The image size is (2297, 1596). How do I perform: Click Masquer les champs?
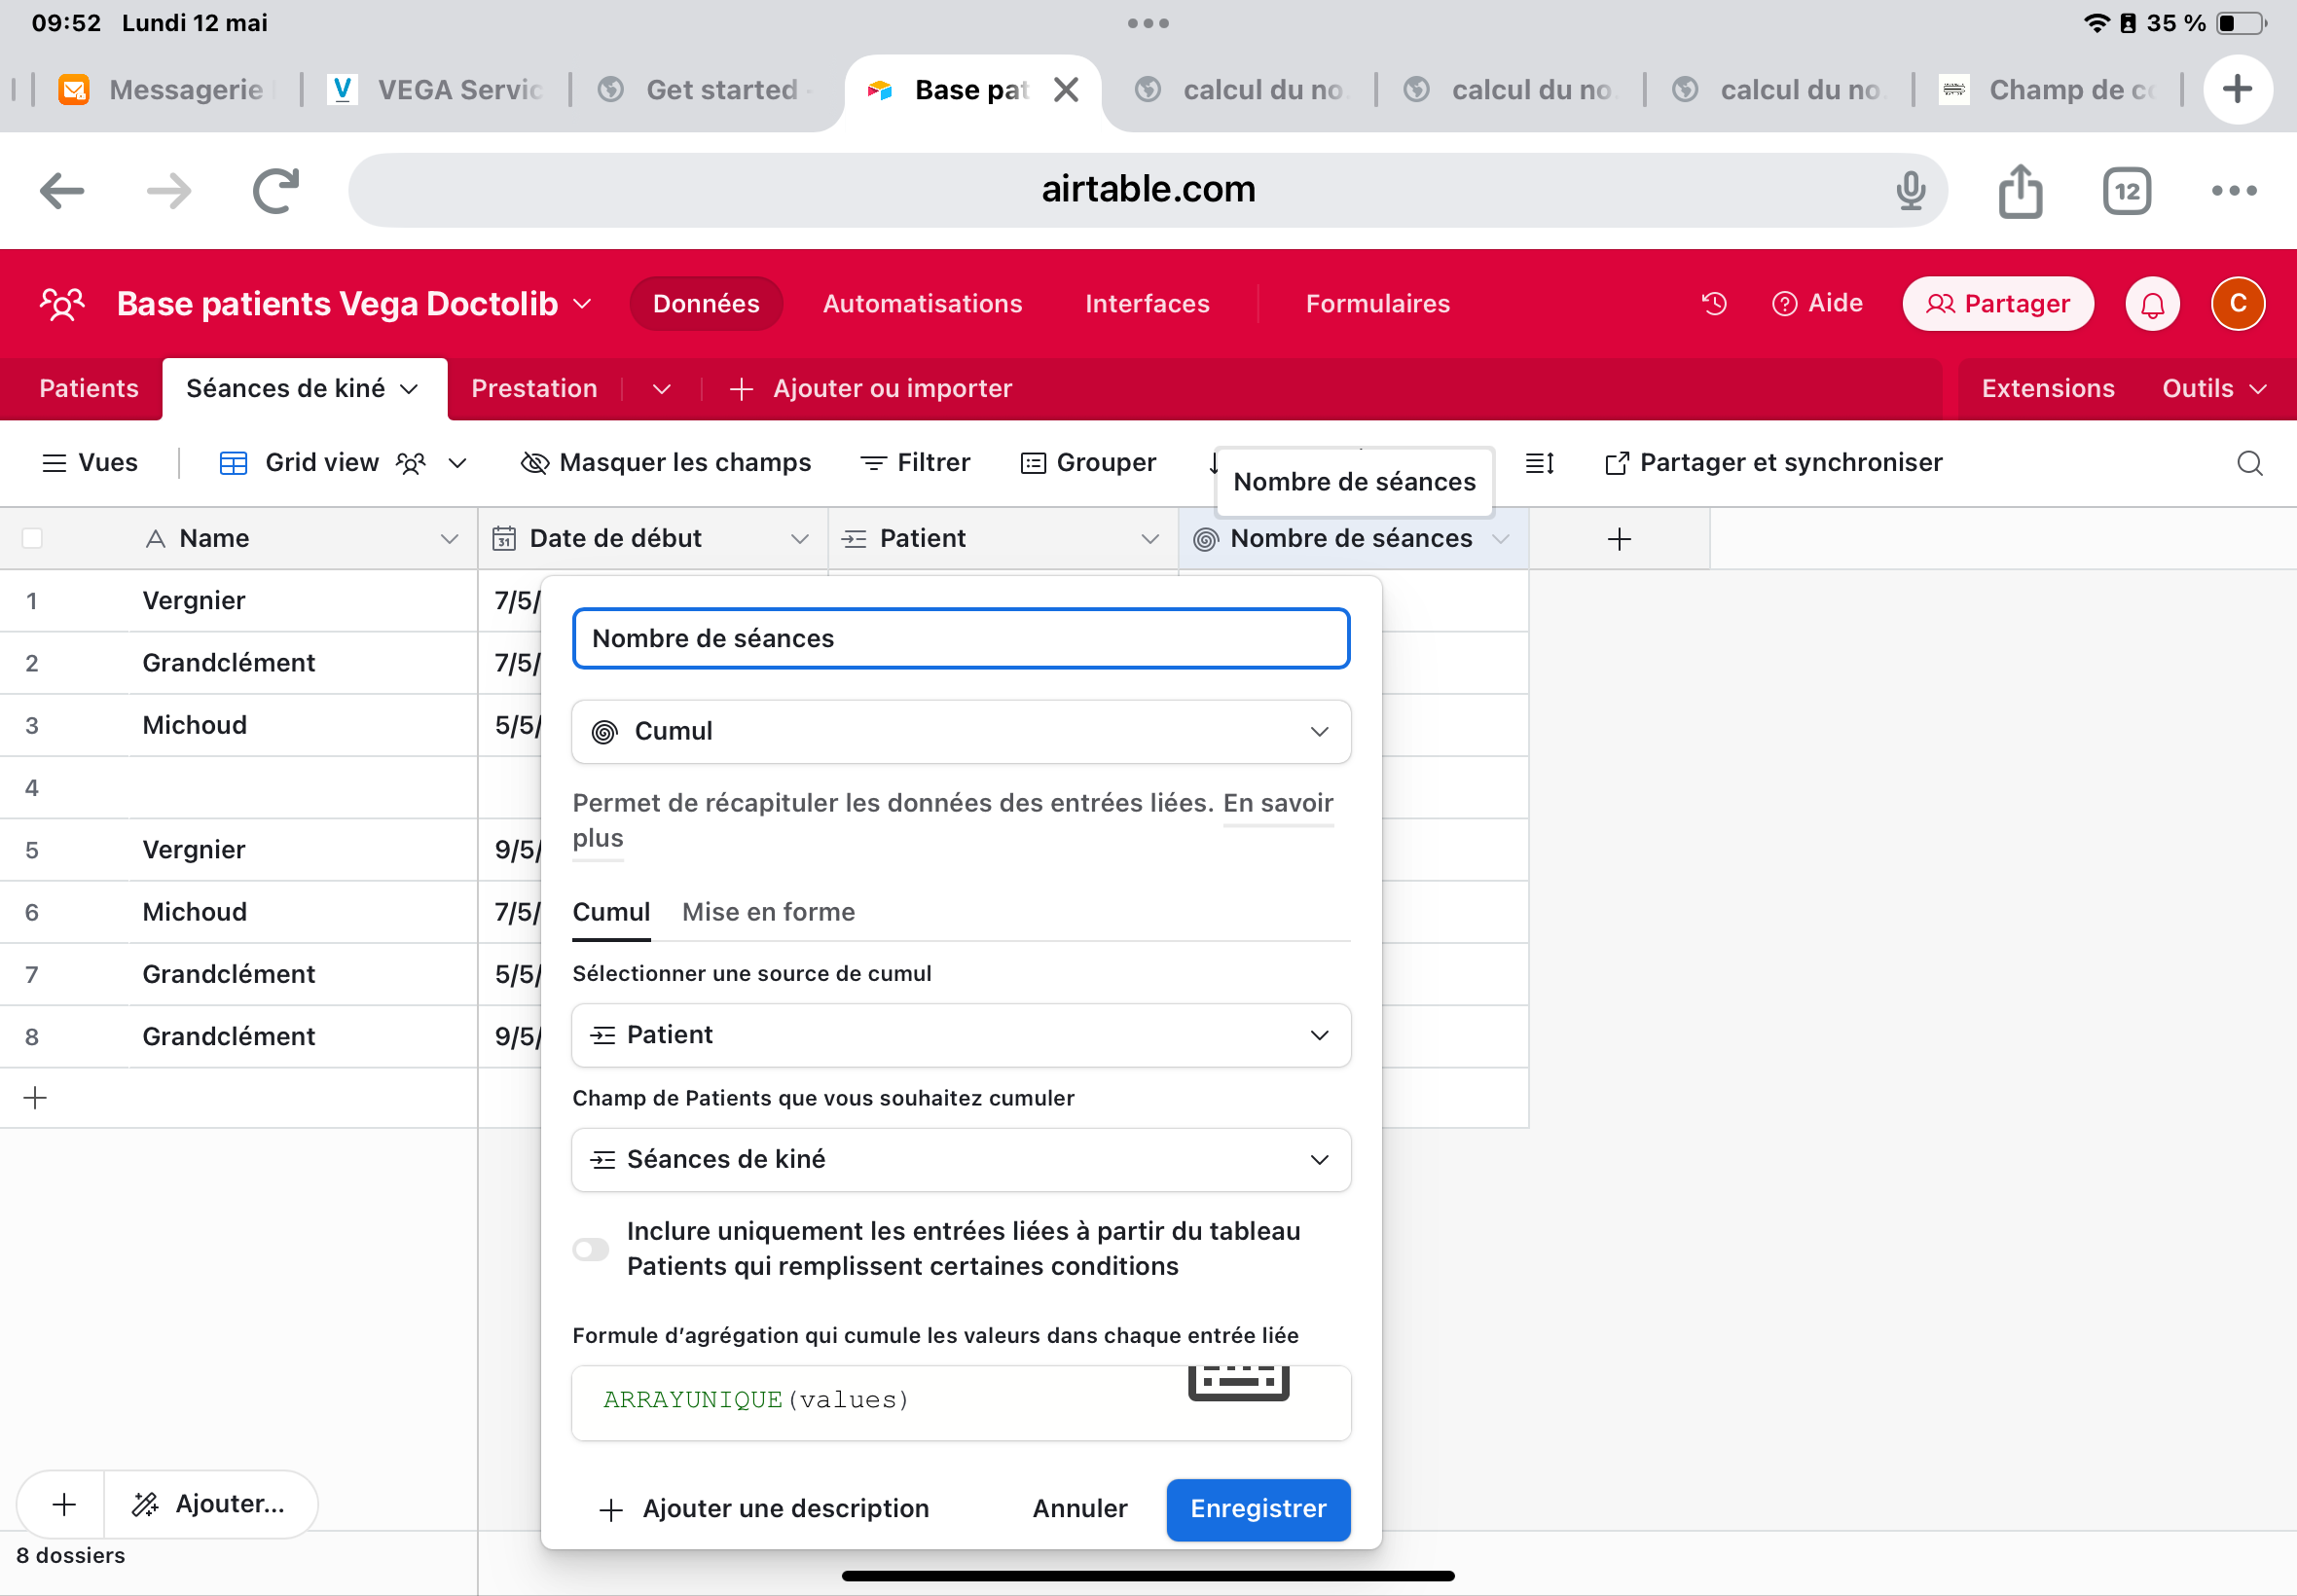(x=666, y=463)
